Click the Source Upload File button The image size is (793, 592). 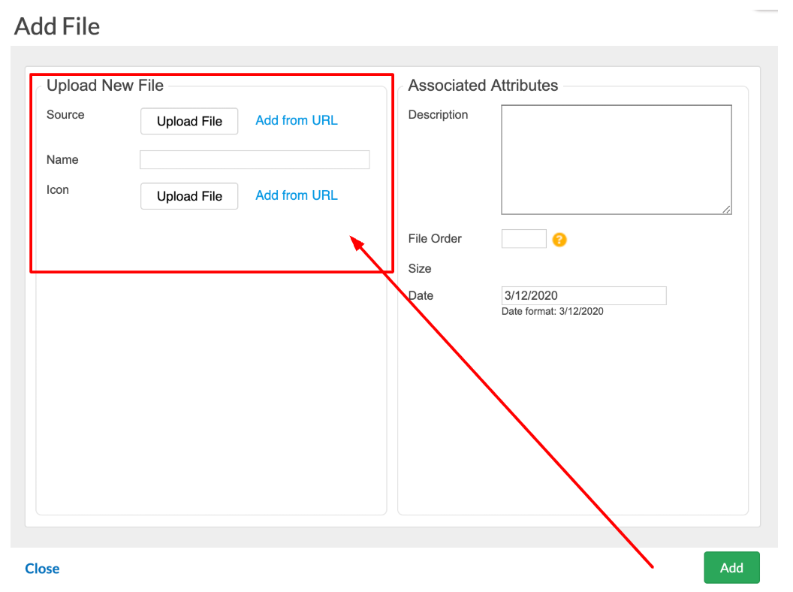[x=189, y=121]
